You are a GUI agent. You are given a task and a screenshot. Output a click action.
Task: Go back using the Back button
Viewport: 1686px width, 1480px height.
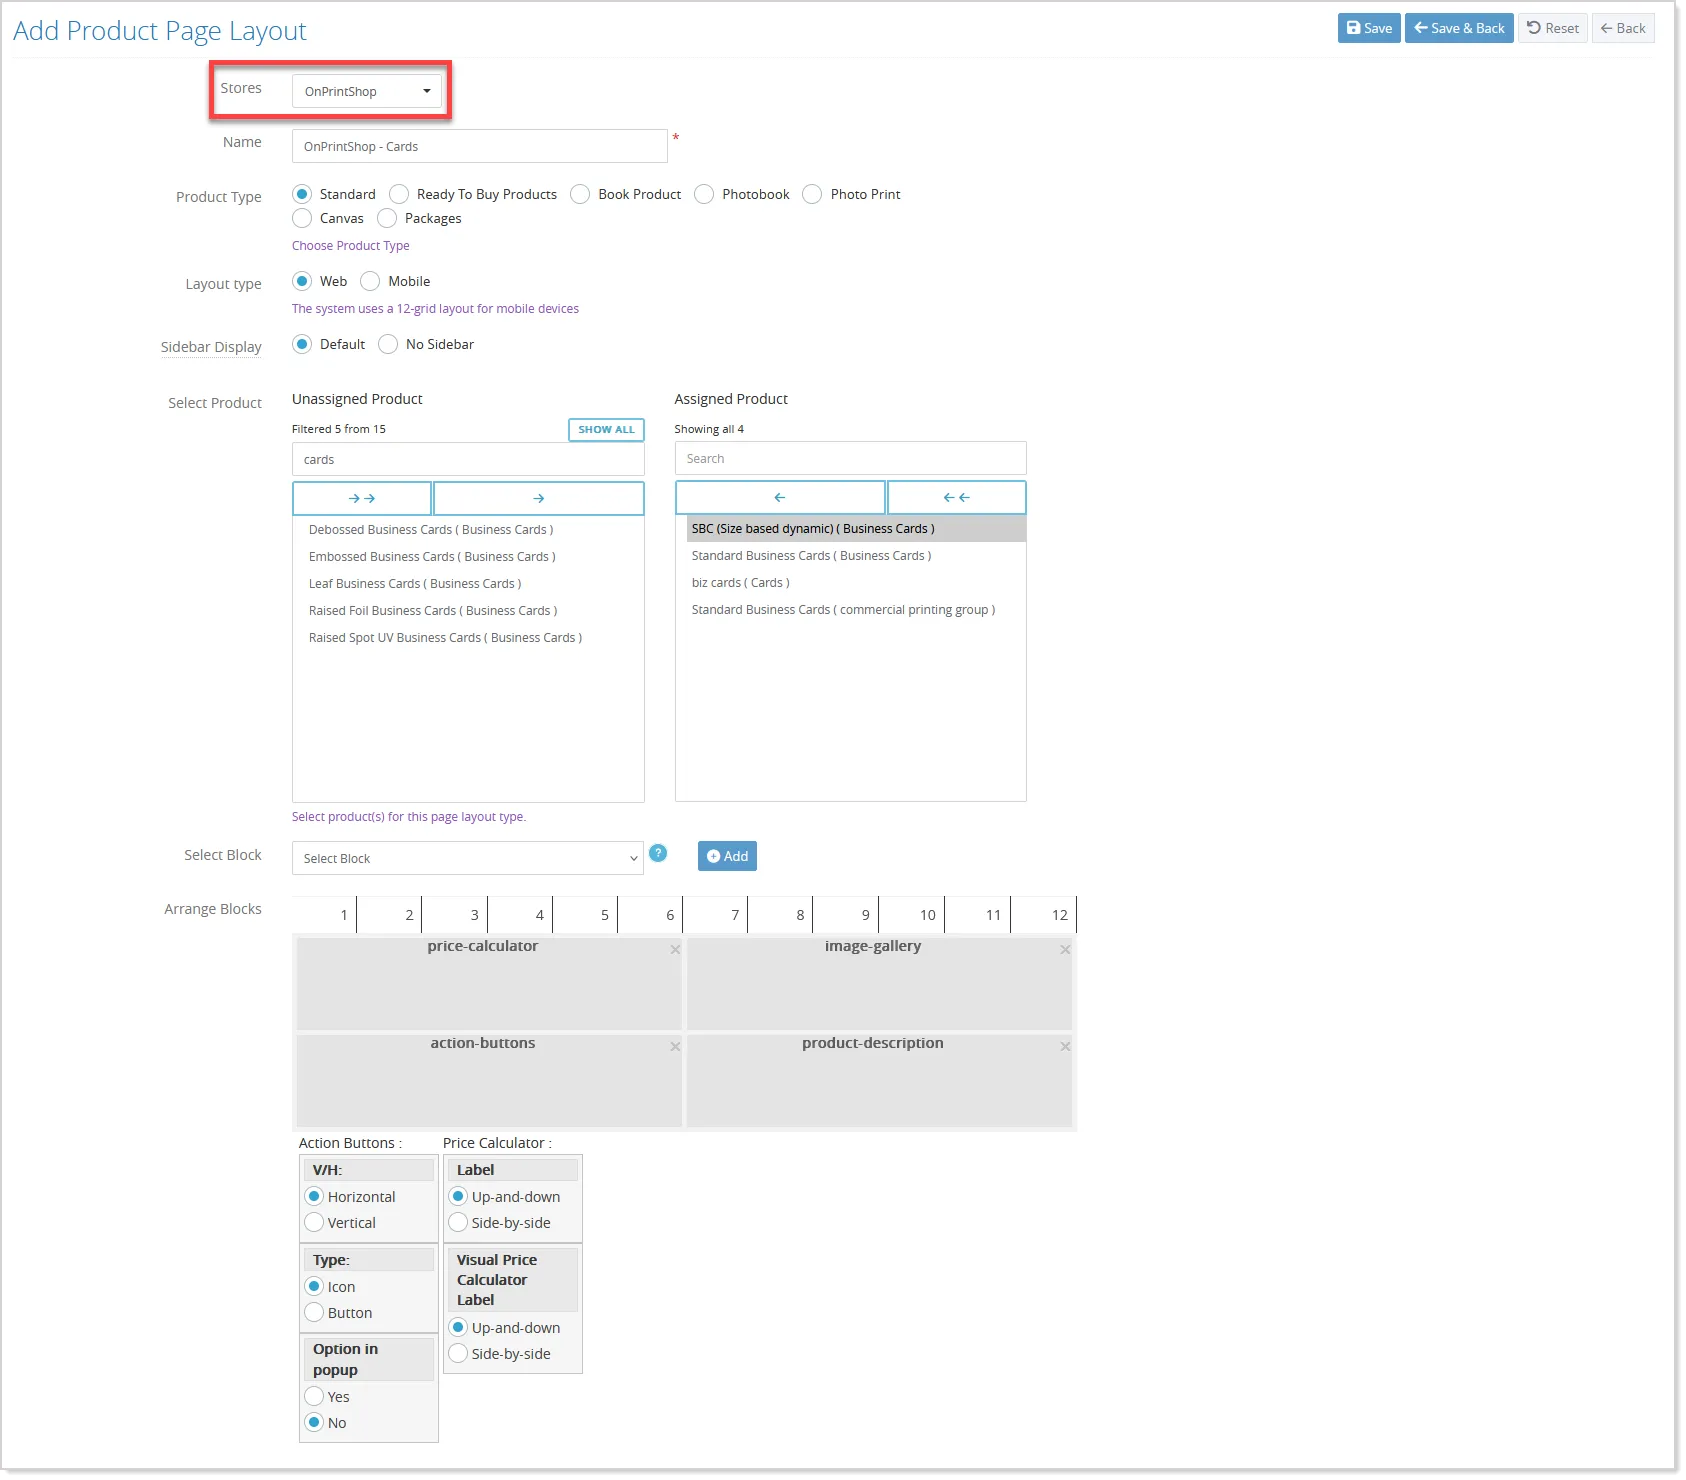(x=1623, y=28)
